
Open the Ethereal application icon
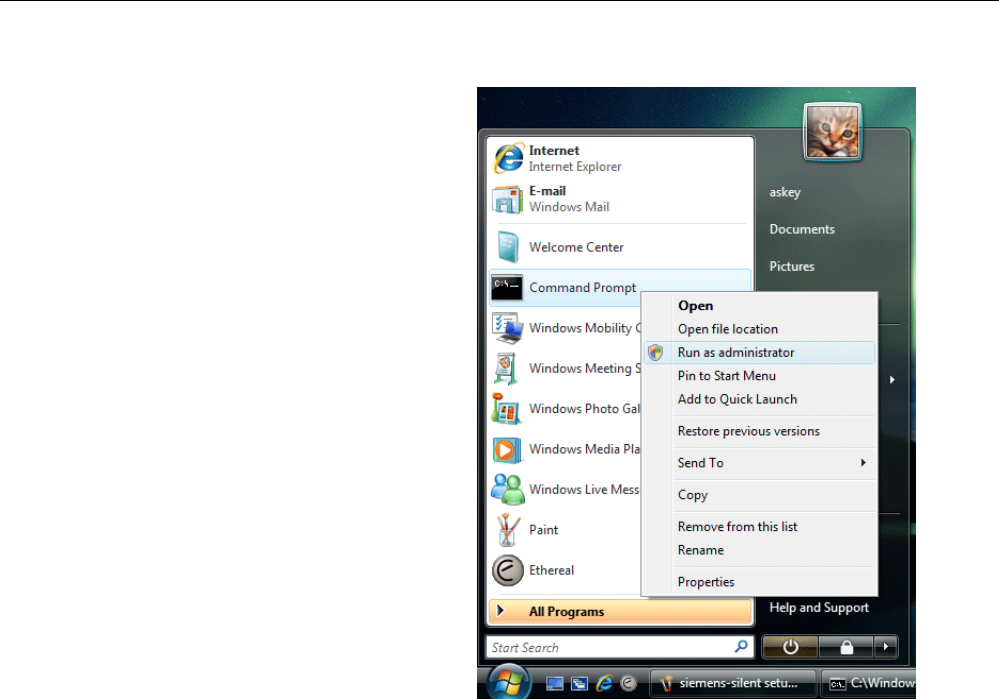pos(508,570)
